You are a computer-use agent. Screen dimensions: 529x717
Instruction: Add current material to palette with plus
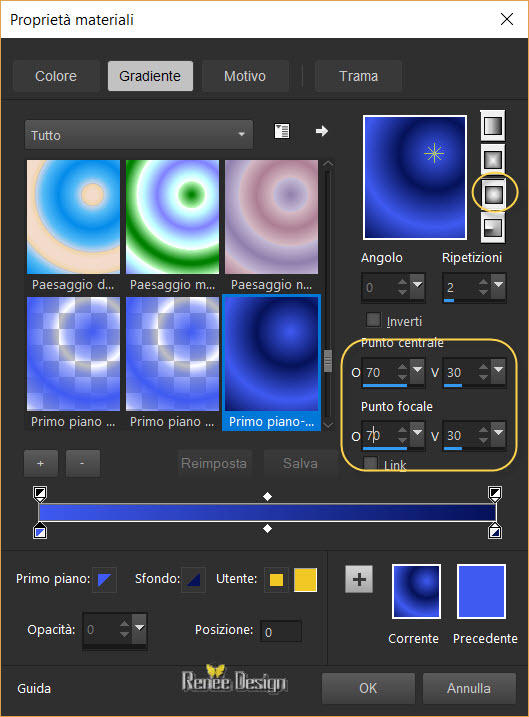359,579
